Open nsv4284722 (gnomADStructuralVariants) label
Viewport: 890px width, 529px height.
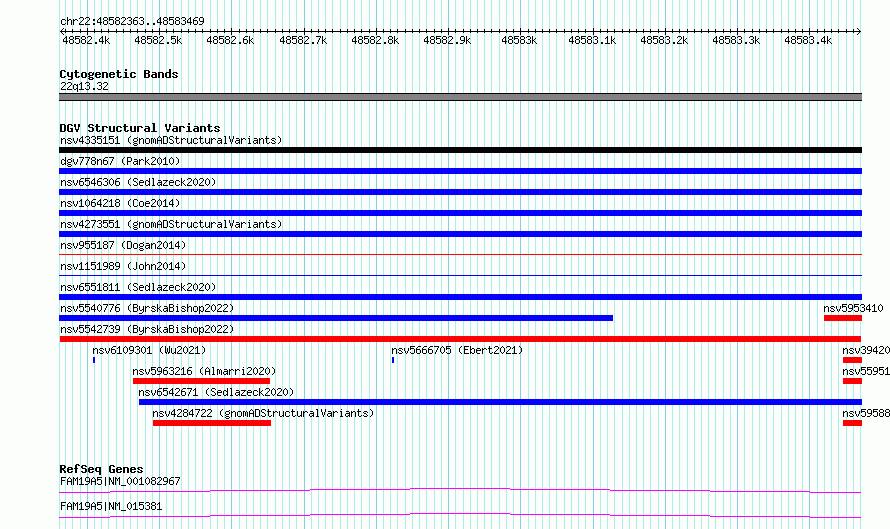point(263,413)
